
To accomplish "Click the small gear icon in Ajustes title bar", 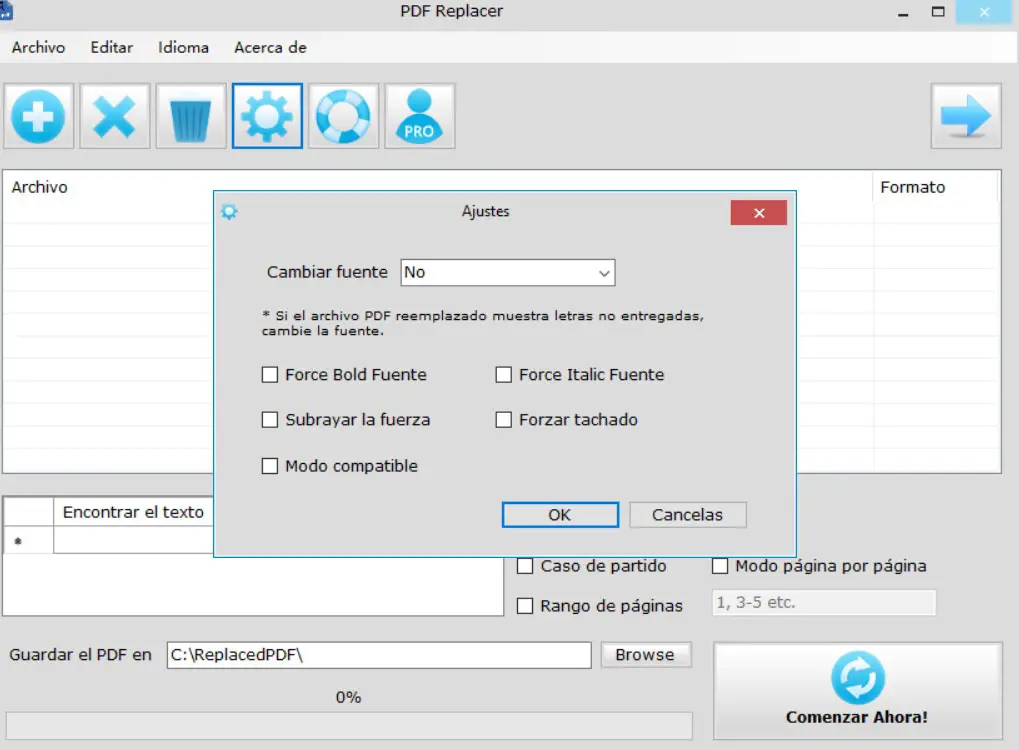I will 229,212.
